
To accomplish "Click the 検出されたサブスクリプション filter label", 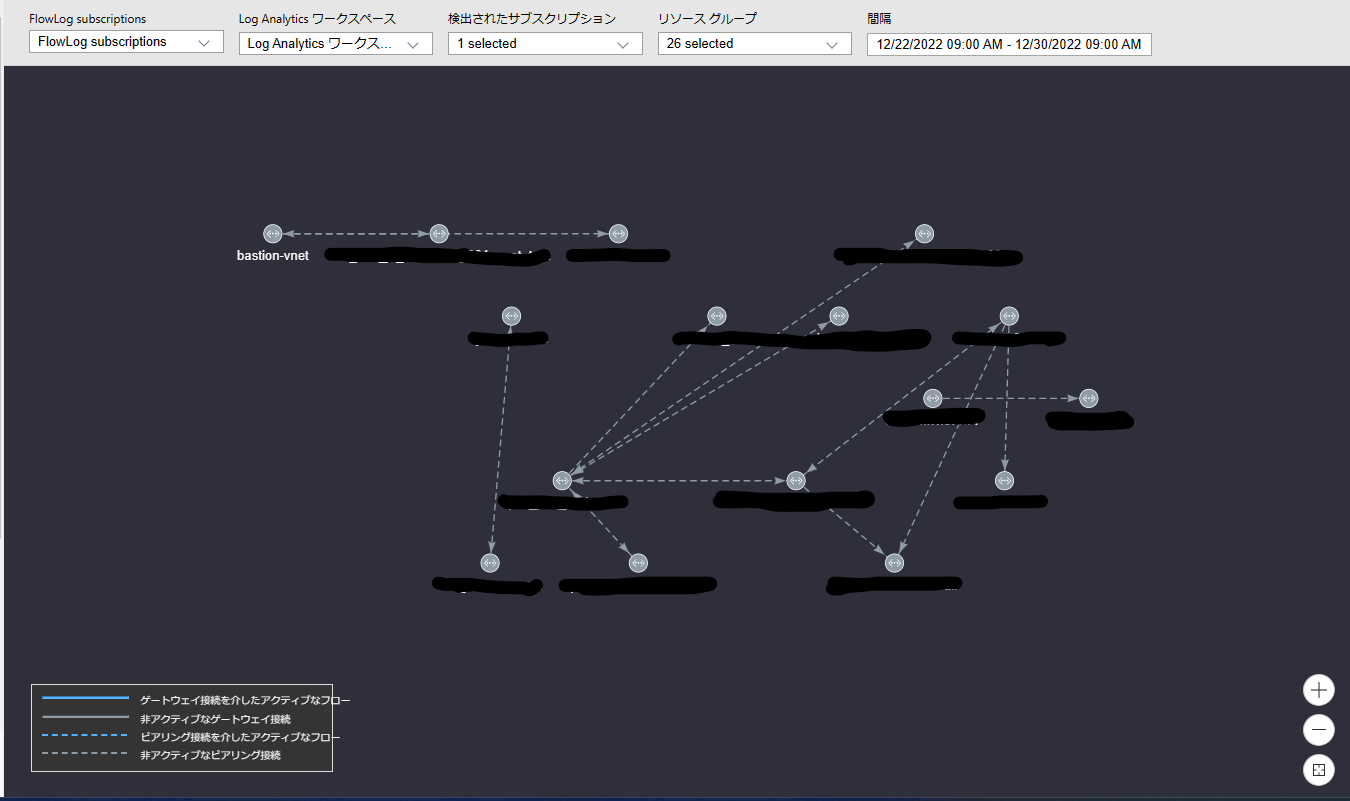I will tap(532, 19).
